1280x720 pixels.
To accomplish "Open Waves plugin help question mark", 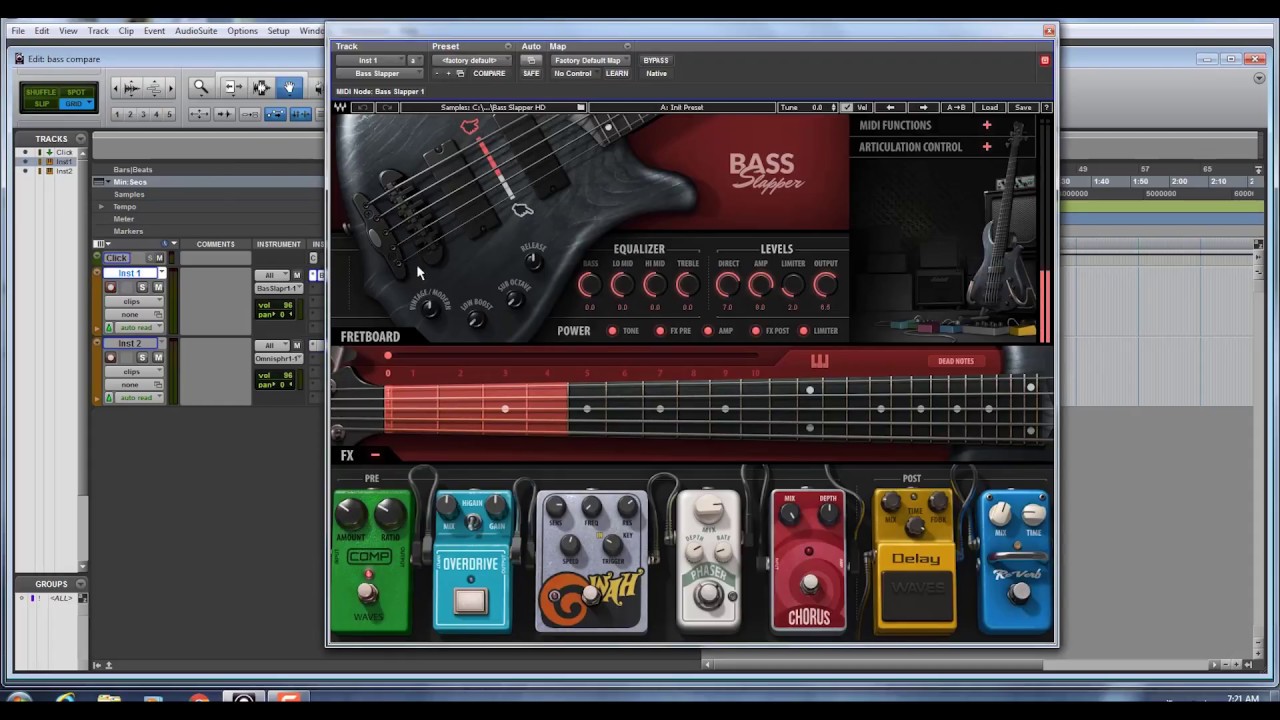I will pyautogui.click(x=1046, y=107).
